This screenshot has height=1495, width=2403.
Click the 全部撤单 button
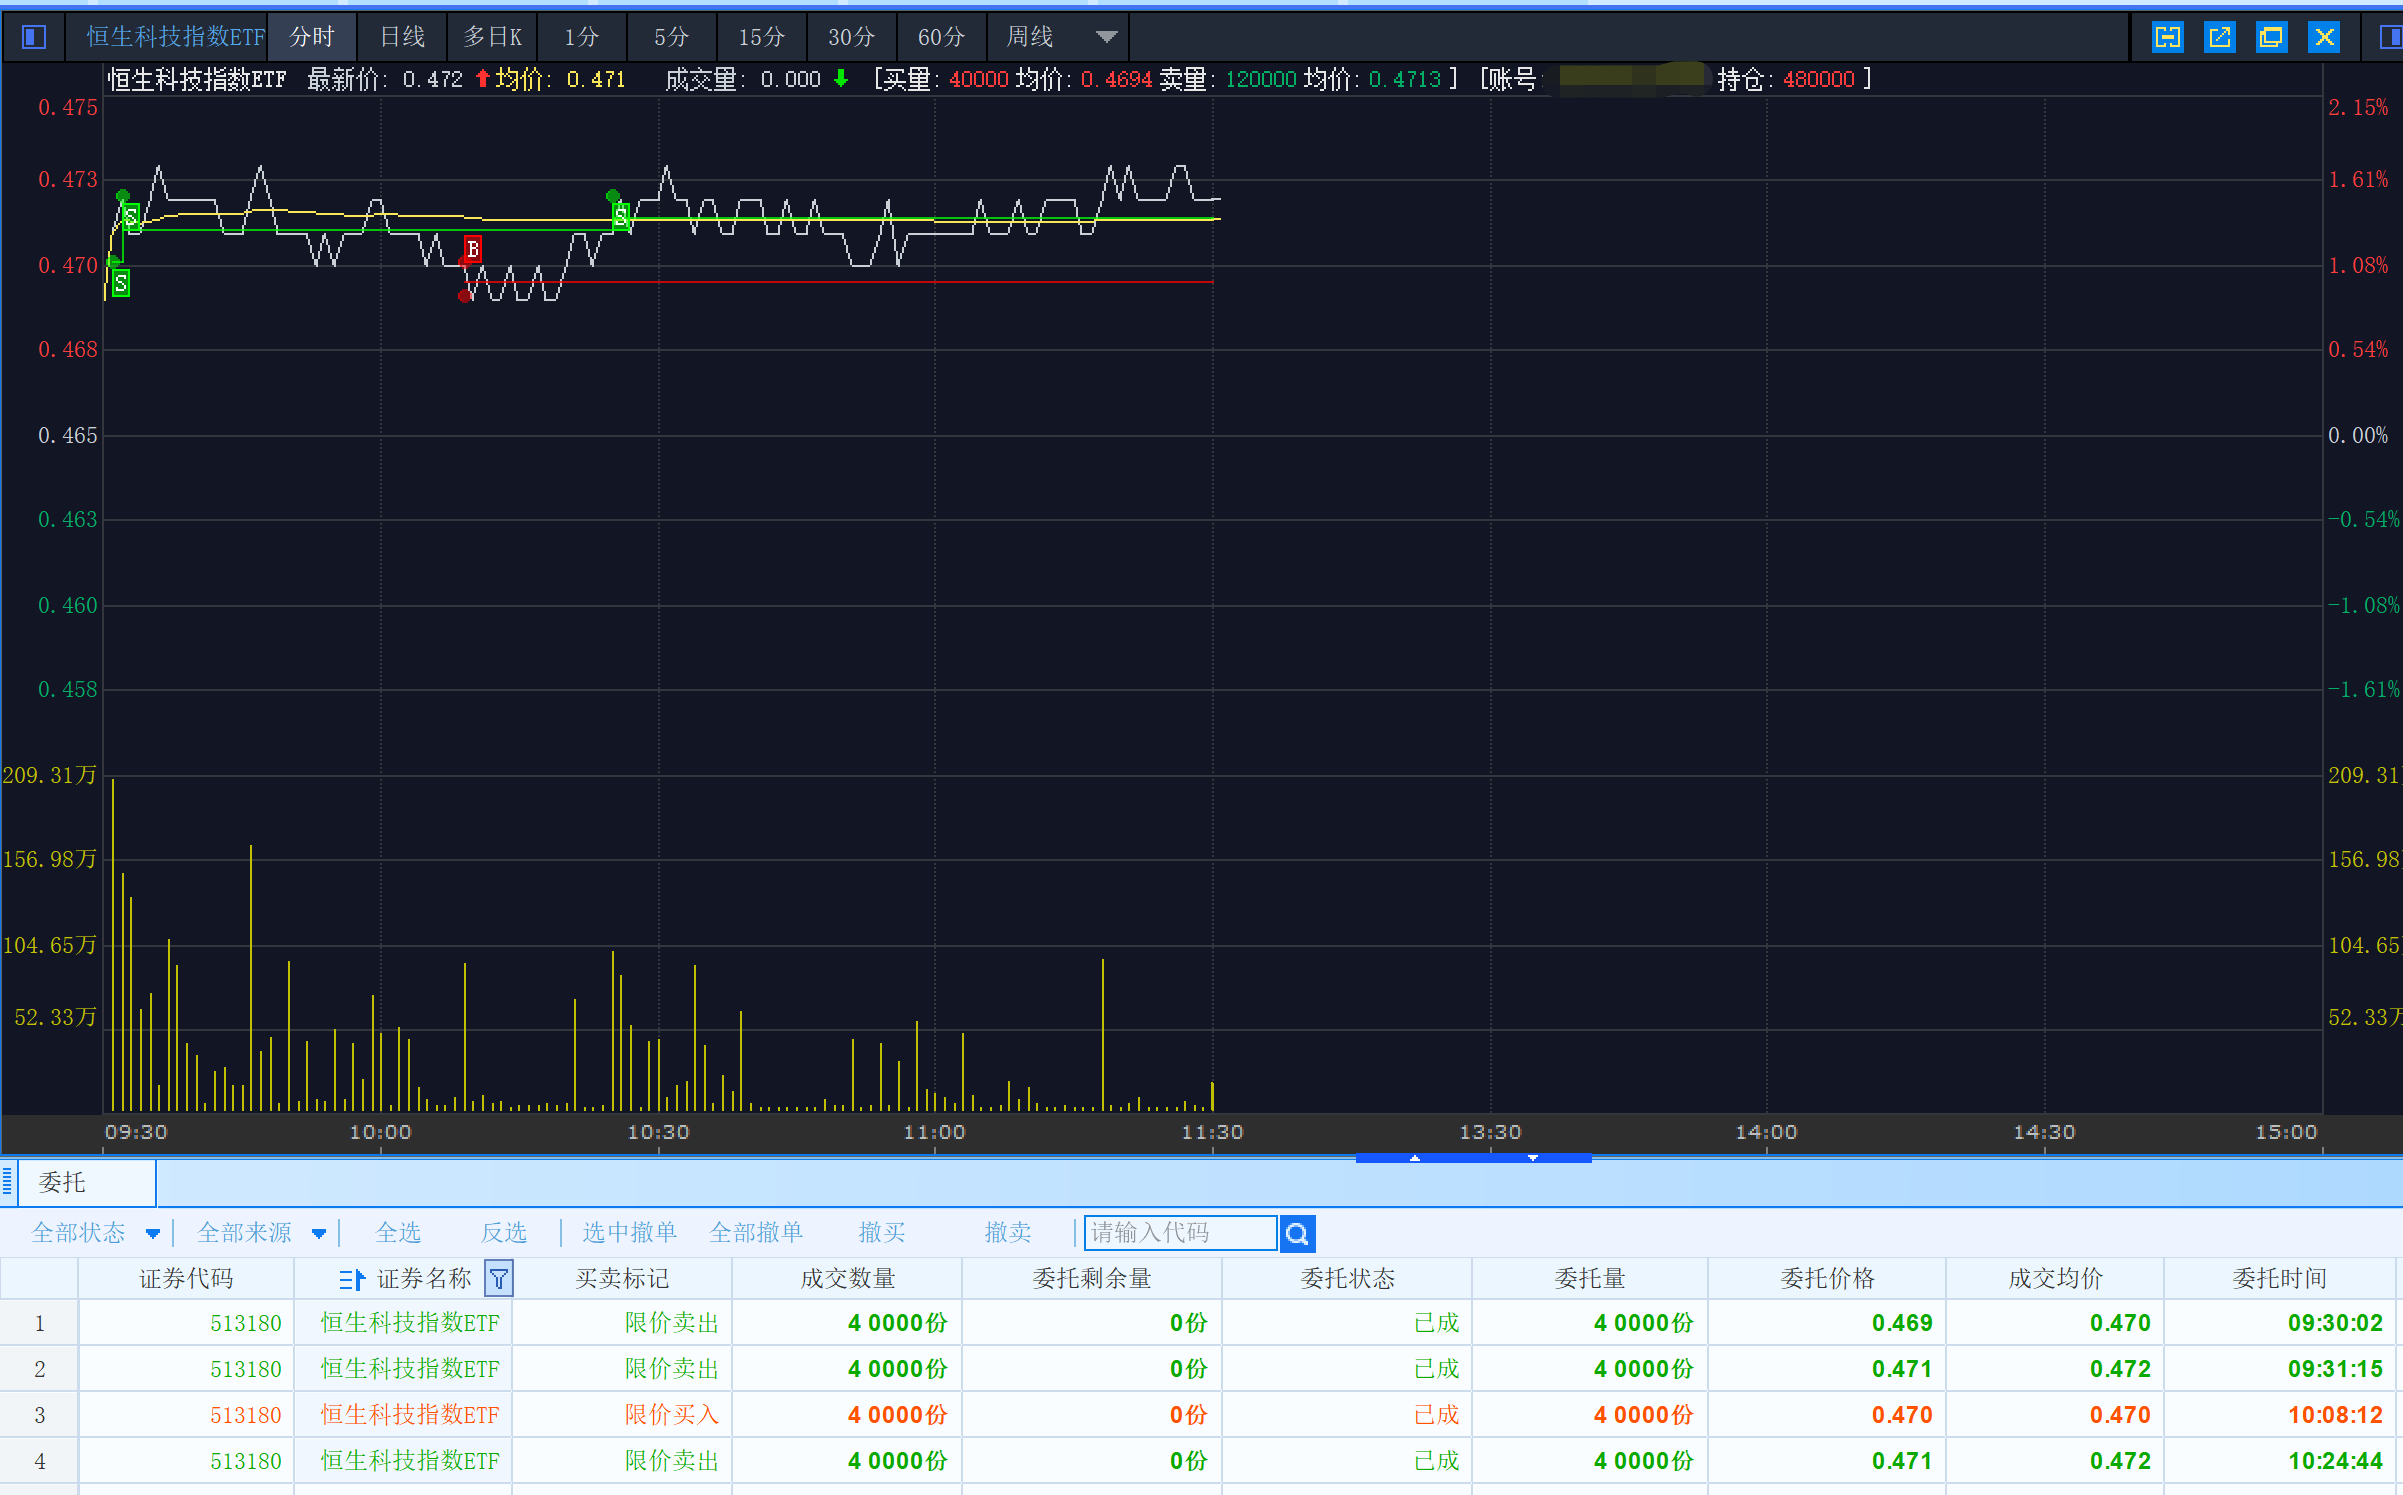756,1233
